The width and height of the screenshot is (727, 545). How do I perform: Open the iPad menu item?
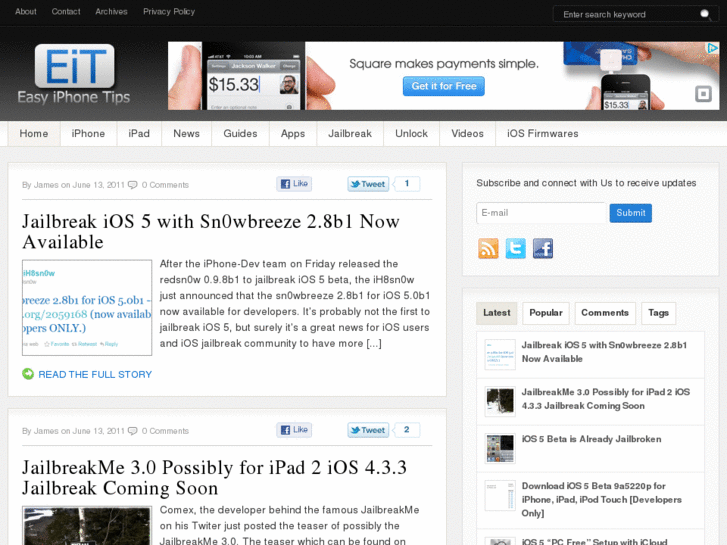coord(139,134)
